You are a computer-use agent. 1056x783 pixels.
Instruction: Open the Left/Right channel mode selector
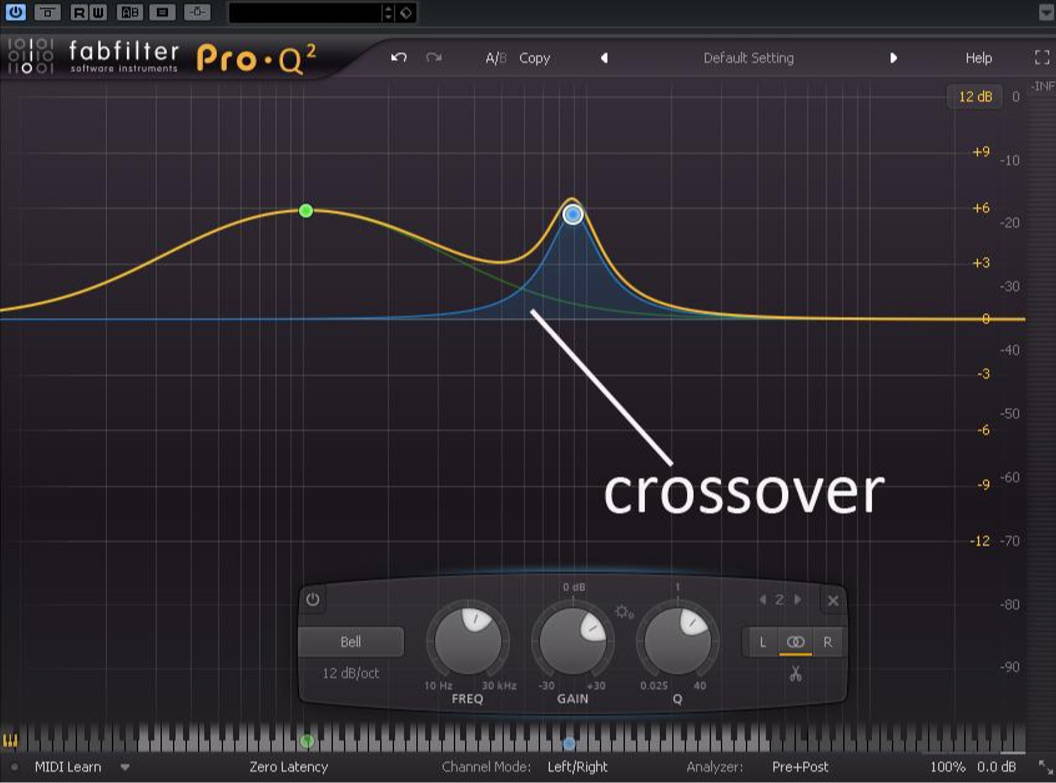pos(577,767)
